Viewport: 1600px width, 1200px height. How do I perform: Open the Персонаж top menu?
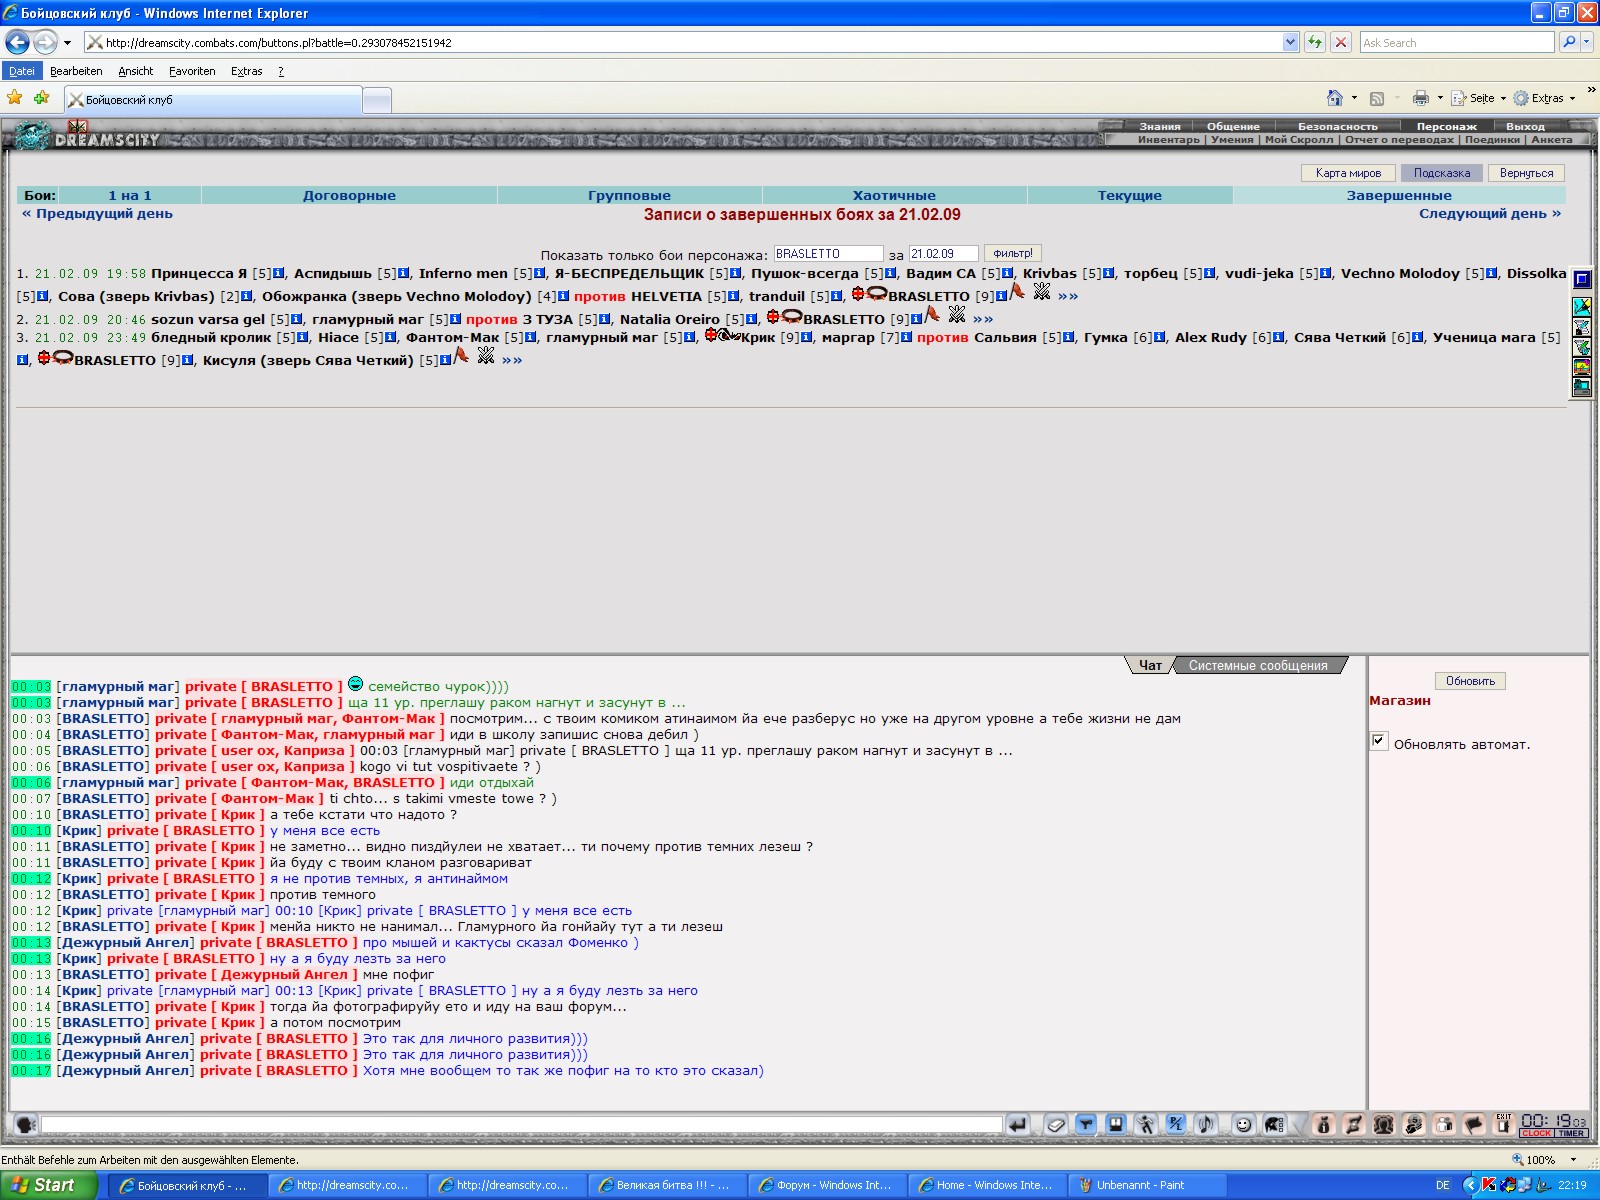(x=1446, y=127)
